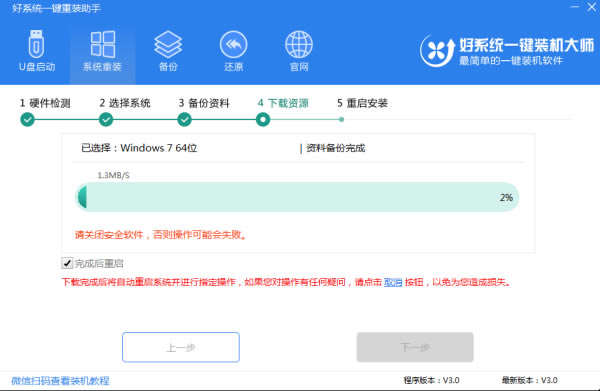Viewport: 600px width, 391px height.
Task: Select the current step 4 circle marker
Action: click(263, 120)
